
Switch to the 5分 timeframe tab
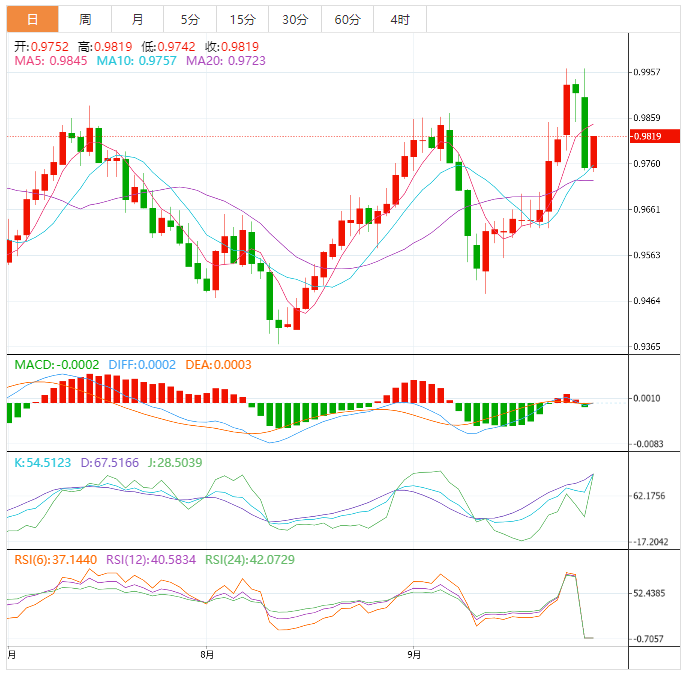coord(189,19)
